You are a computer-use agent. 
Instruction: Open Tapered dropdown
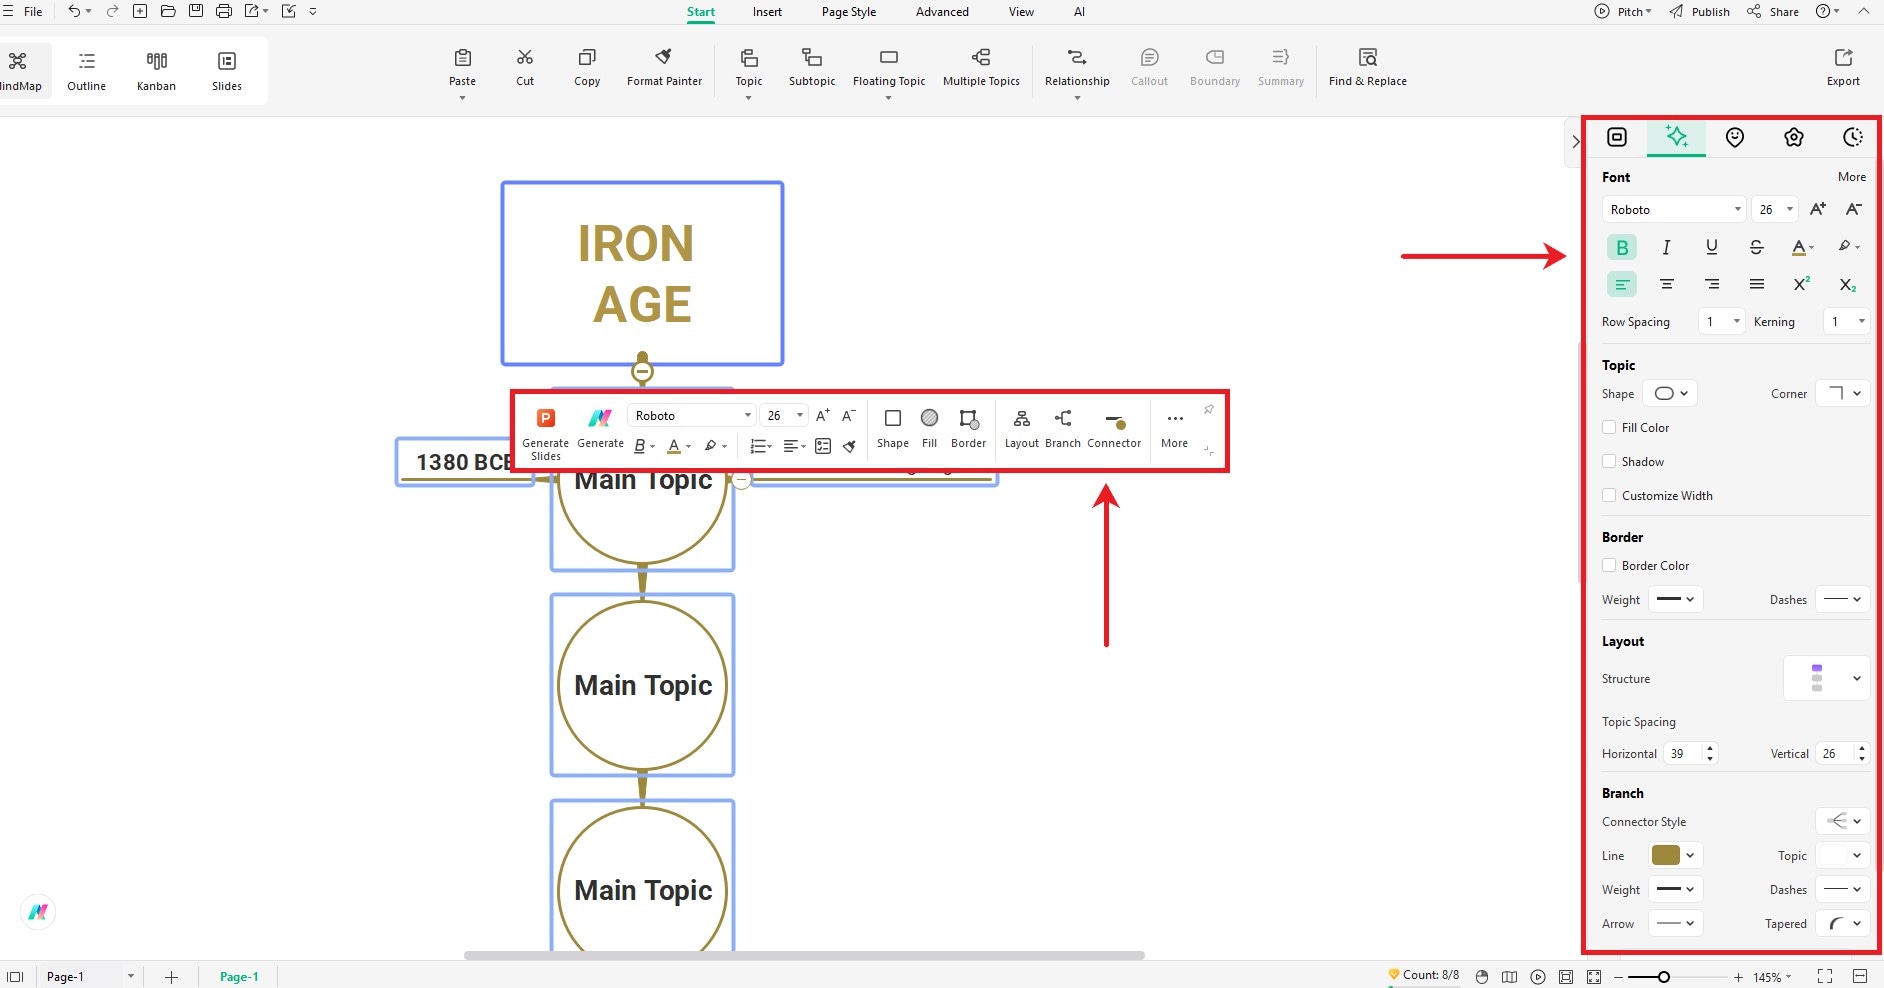[1842, 923]
